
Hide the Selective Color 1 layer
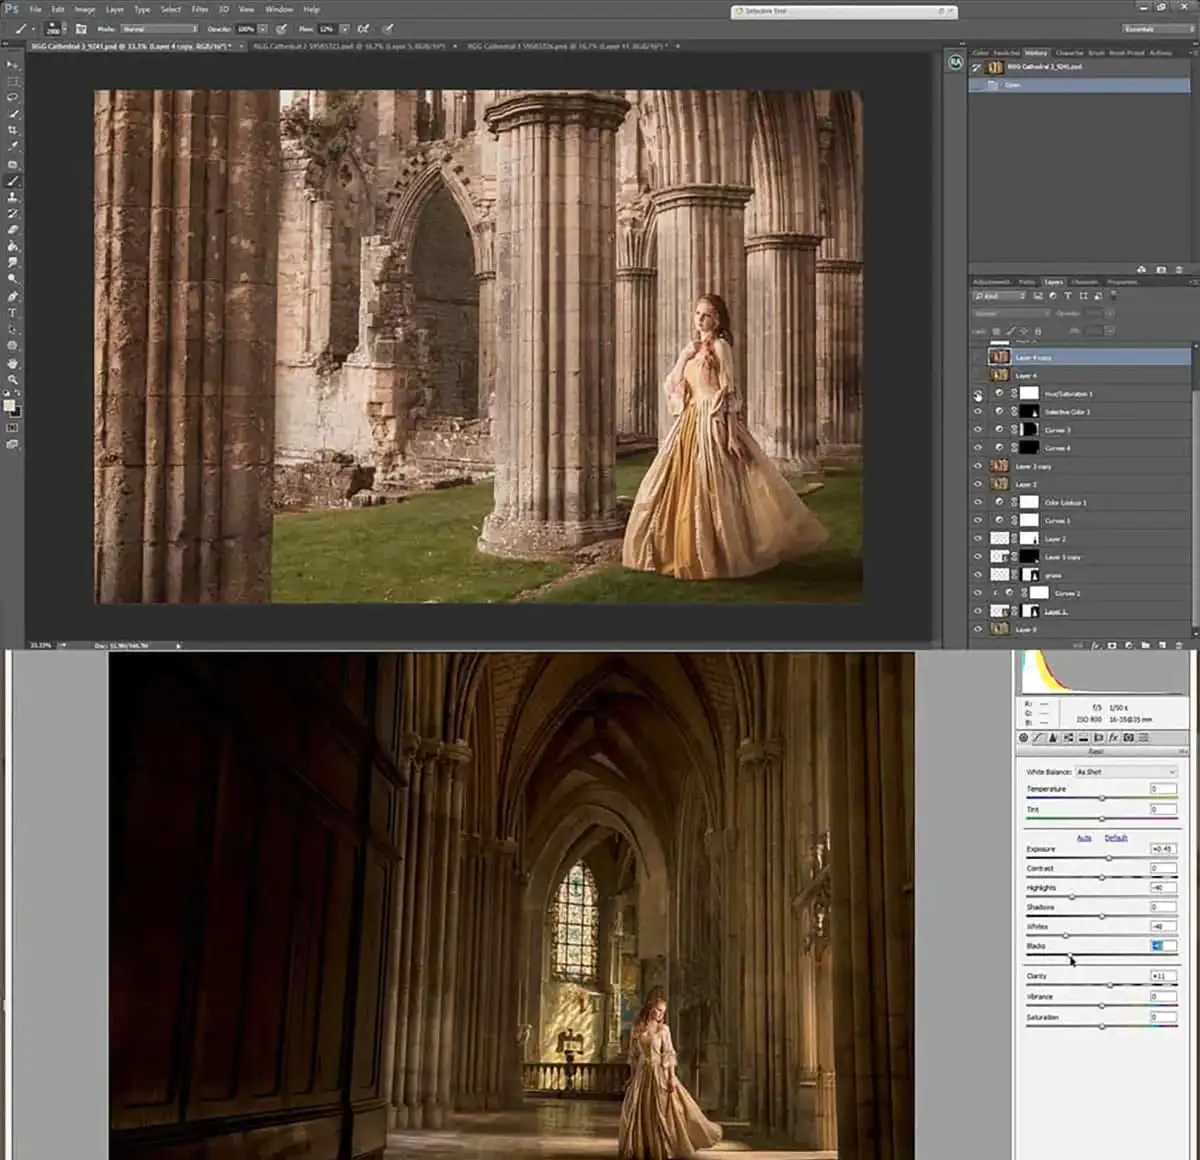click(978, 412)
